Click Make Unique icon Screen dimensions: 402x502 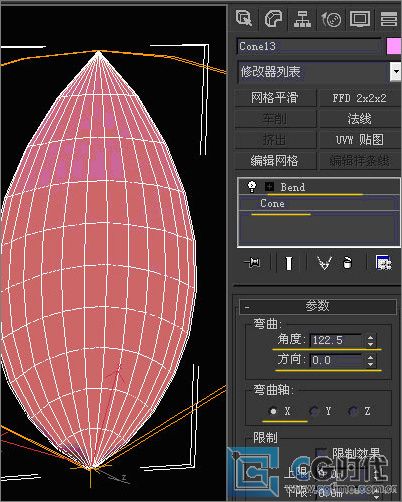pyautogui.click(x=324, y=263)
